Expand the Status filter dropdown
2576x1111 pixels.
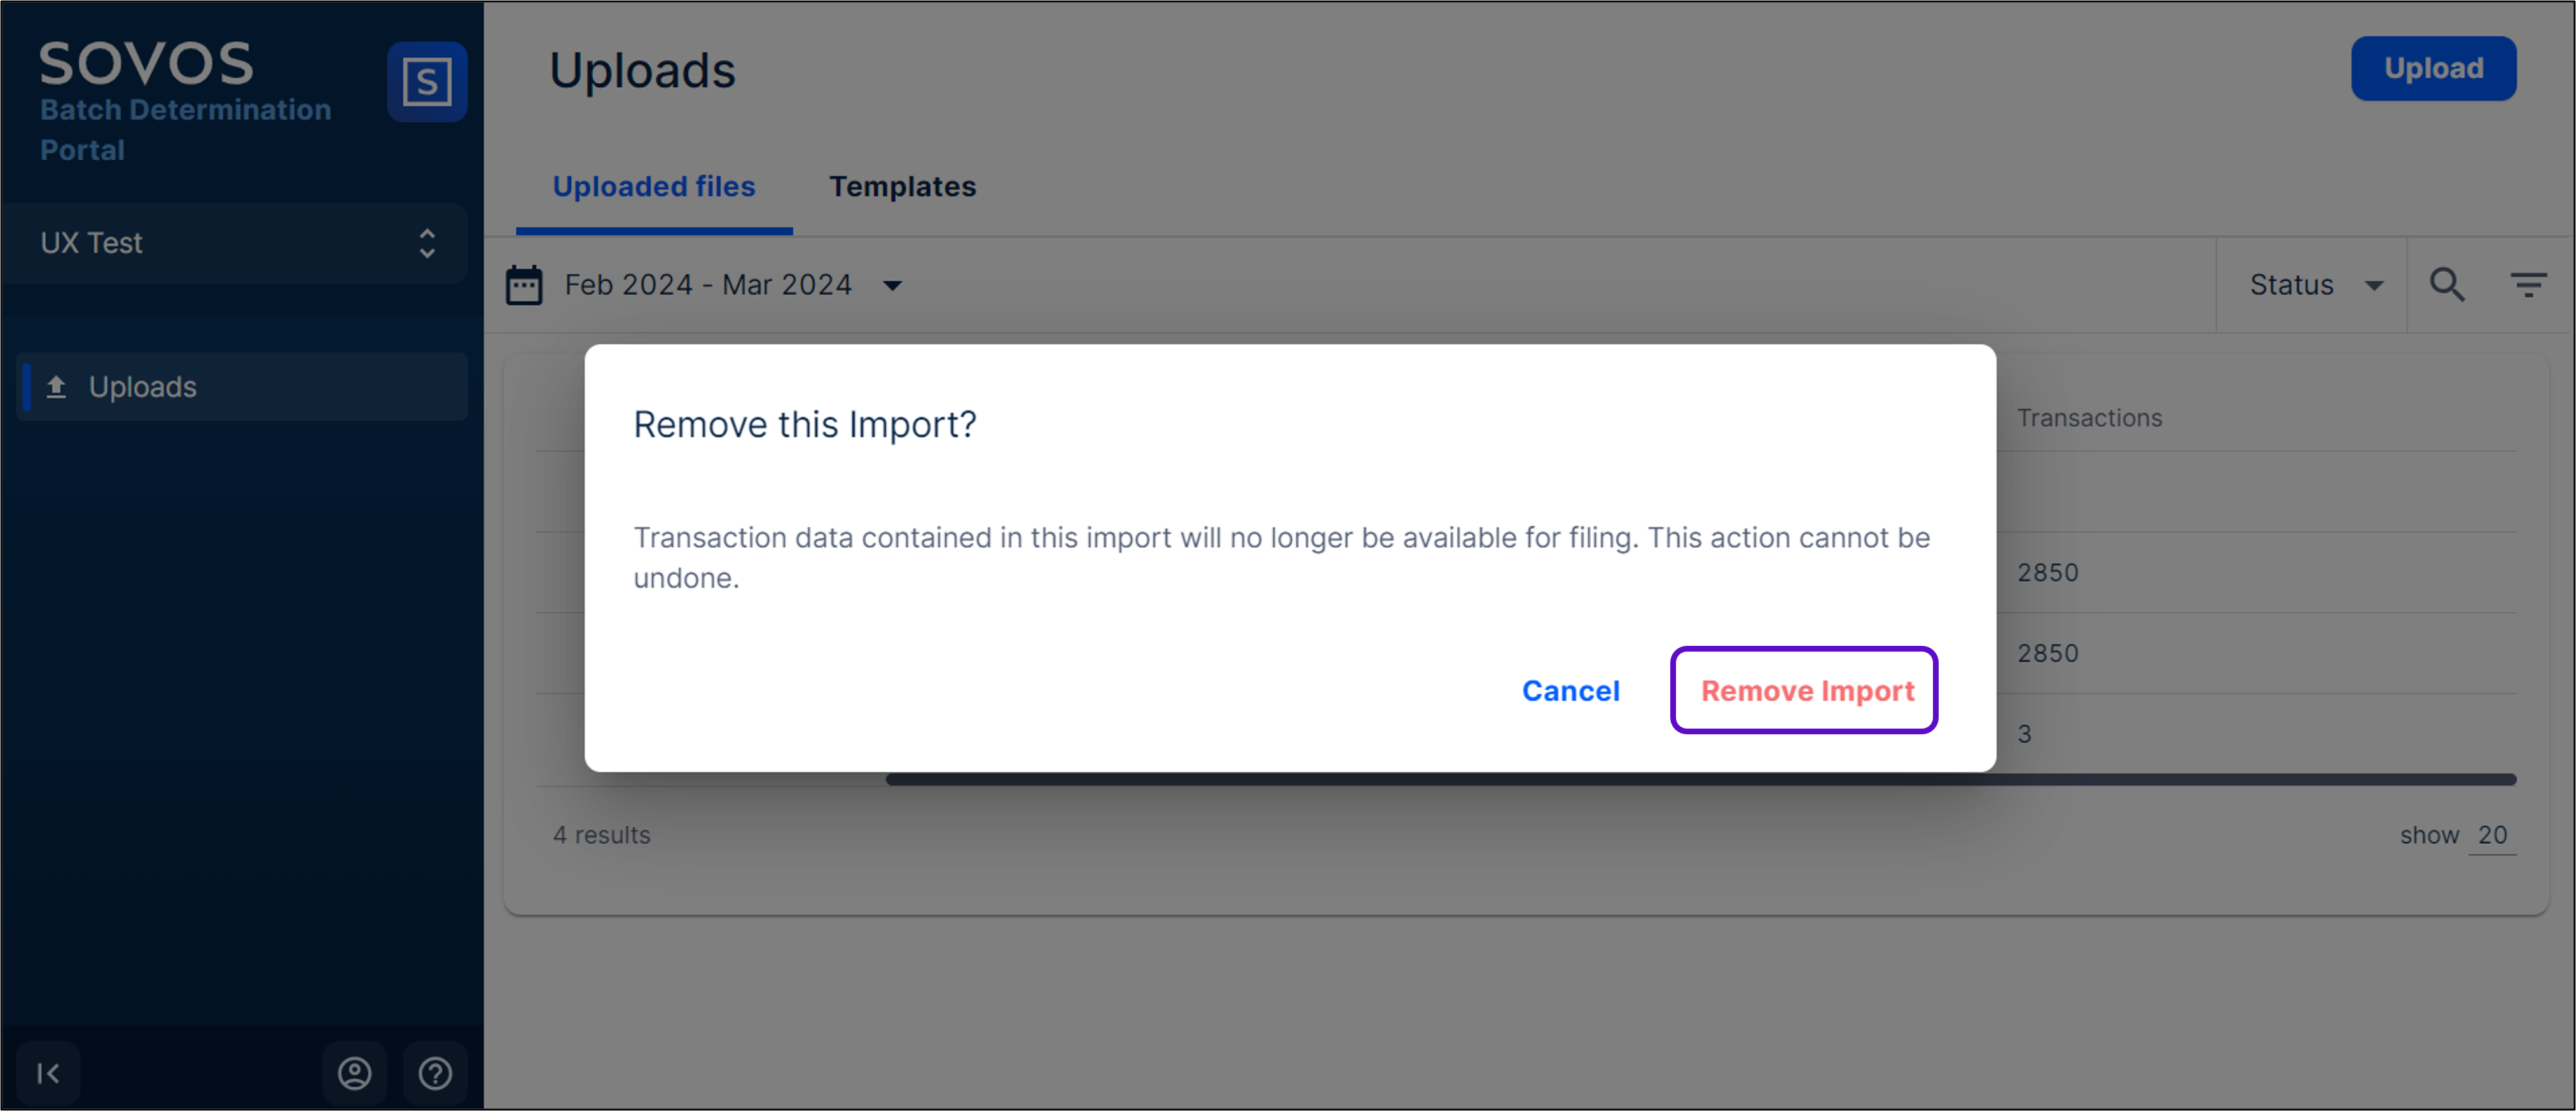[x=2314, y=285]
